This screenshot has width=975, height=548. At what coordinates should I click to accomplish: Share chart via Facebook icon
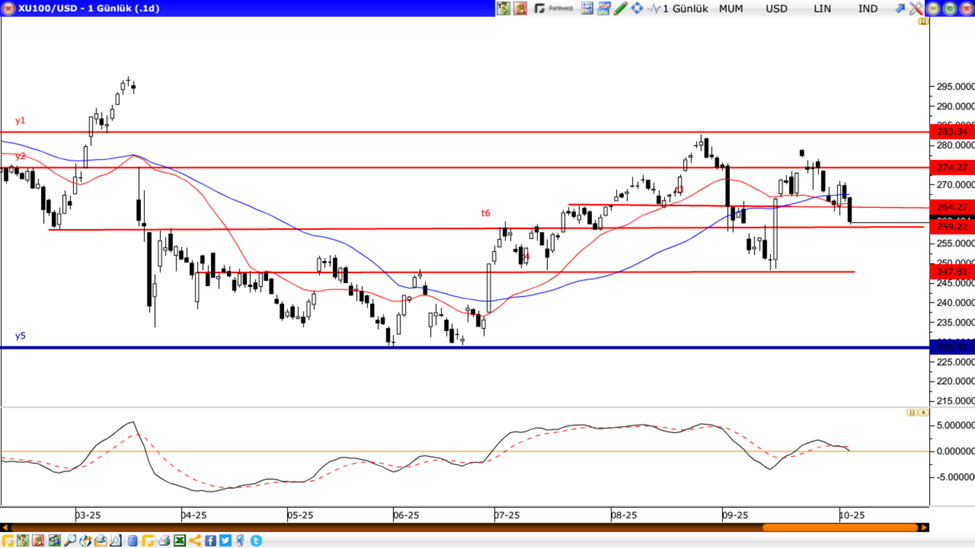click(x=211, y=541)
